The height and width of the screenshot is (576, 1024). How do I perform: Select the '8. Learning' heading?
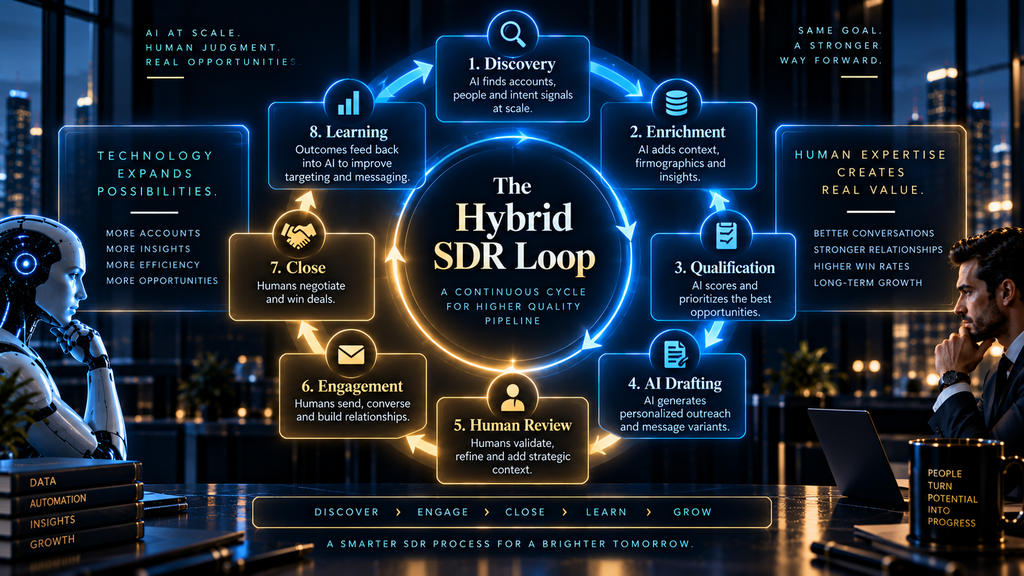[x=348, y=132]
